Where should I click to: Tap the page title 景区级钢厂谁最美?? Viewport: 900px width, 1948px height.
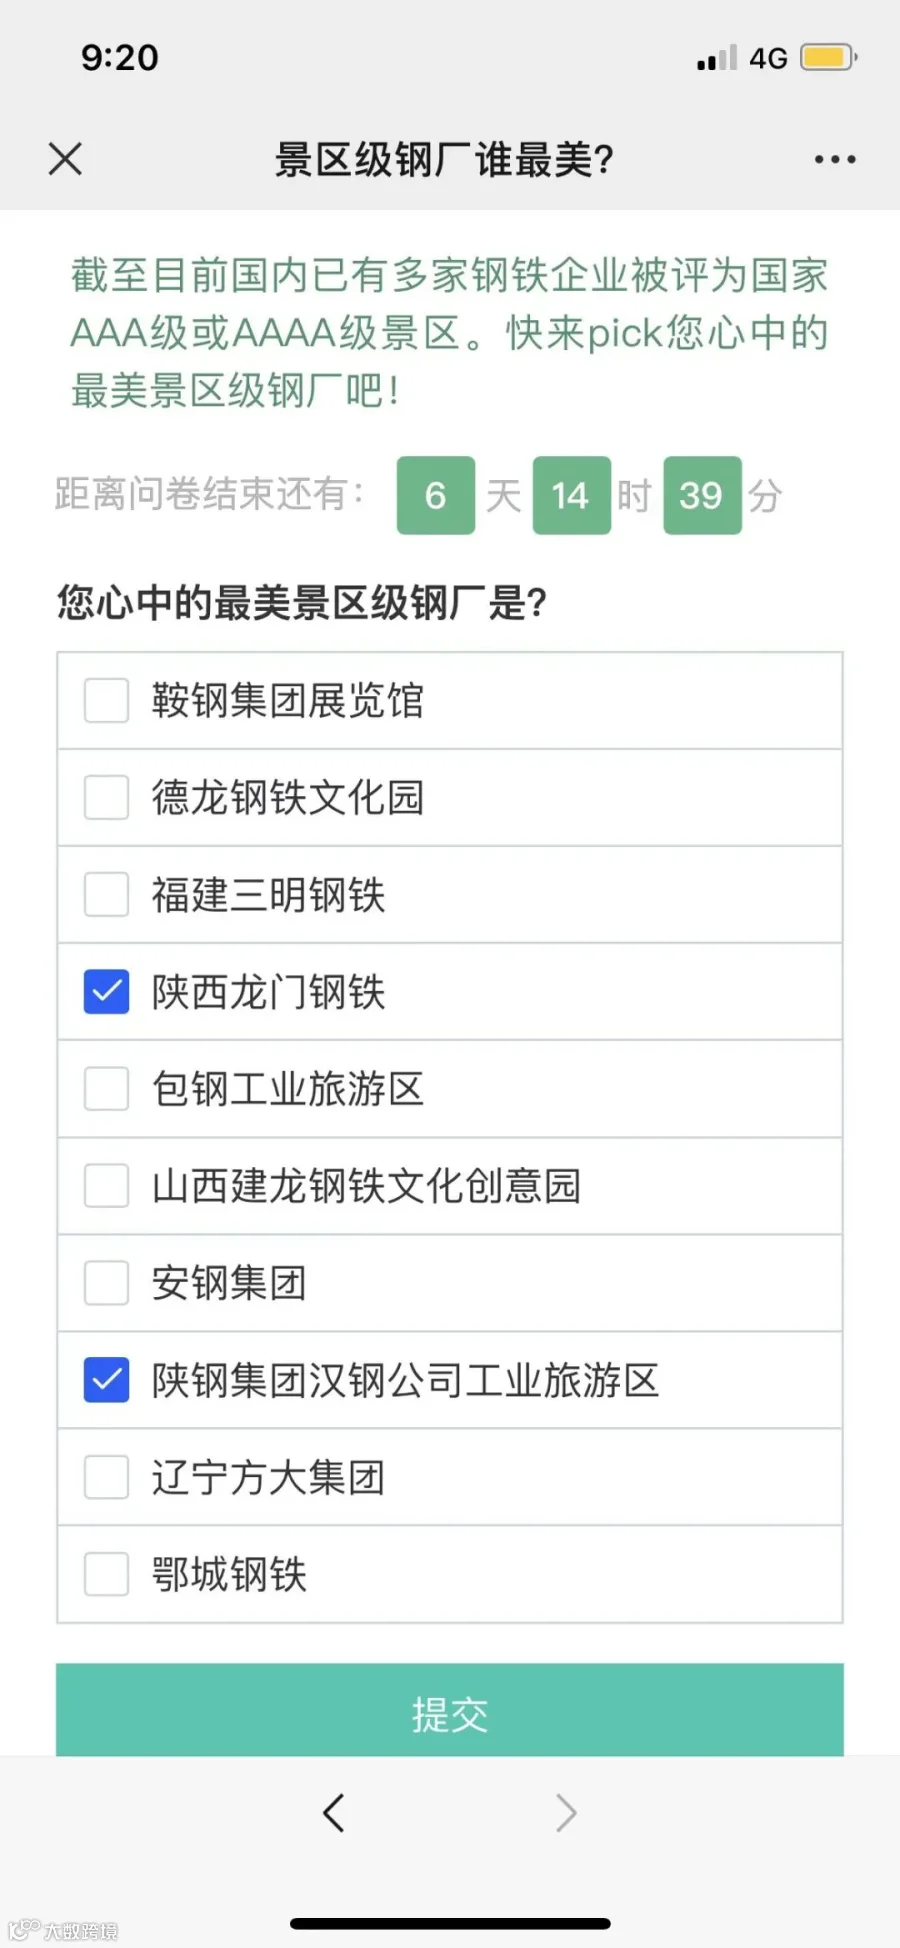[x=445, y=159]
